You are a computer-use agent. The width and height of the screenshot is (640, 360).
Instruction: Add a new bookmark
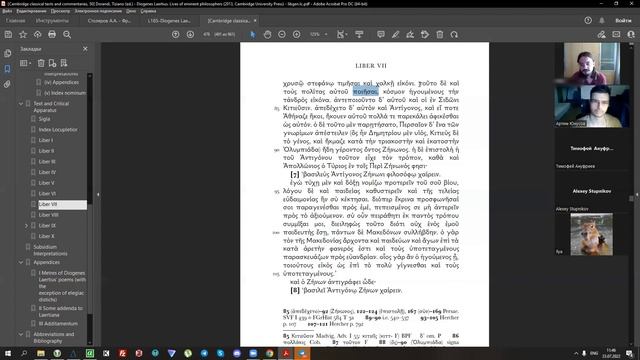coord(52,63)
